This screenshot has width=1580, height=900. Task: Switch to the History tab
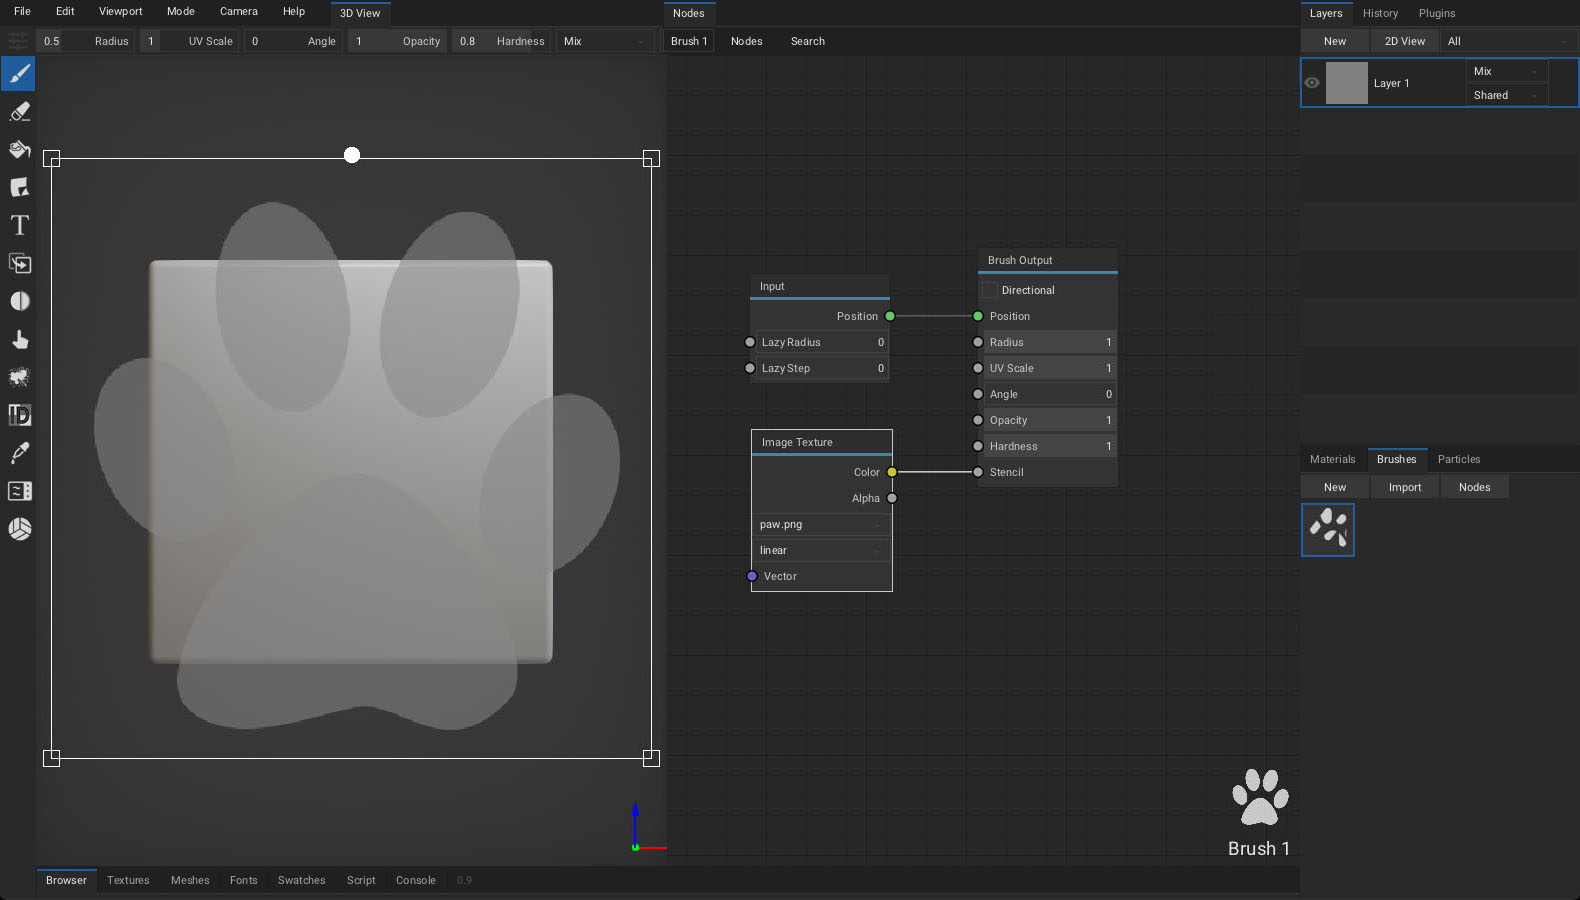1380,13
